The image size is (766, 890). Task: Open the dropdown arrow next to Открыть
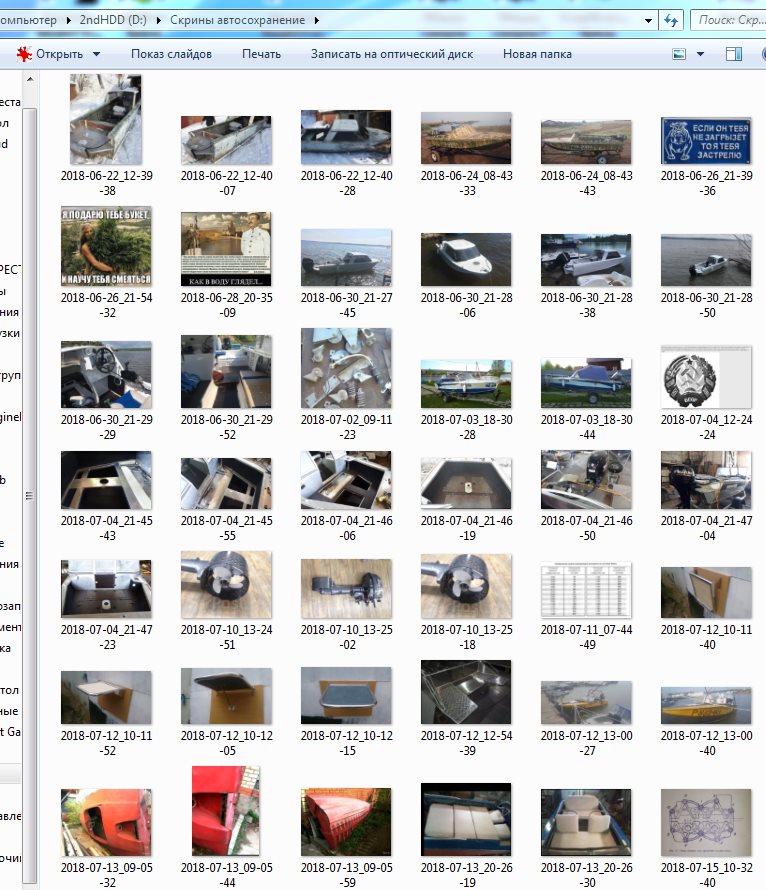tap(96, 54)
